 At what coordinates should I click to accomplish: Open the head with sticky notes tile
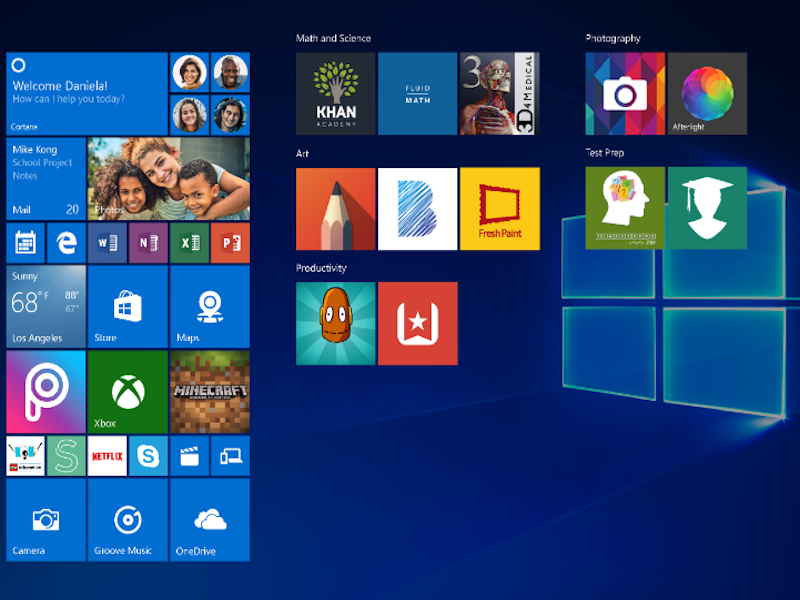coord(625,208)
